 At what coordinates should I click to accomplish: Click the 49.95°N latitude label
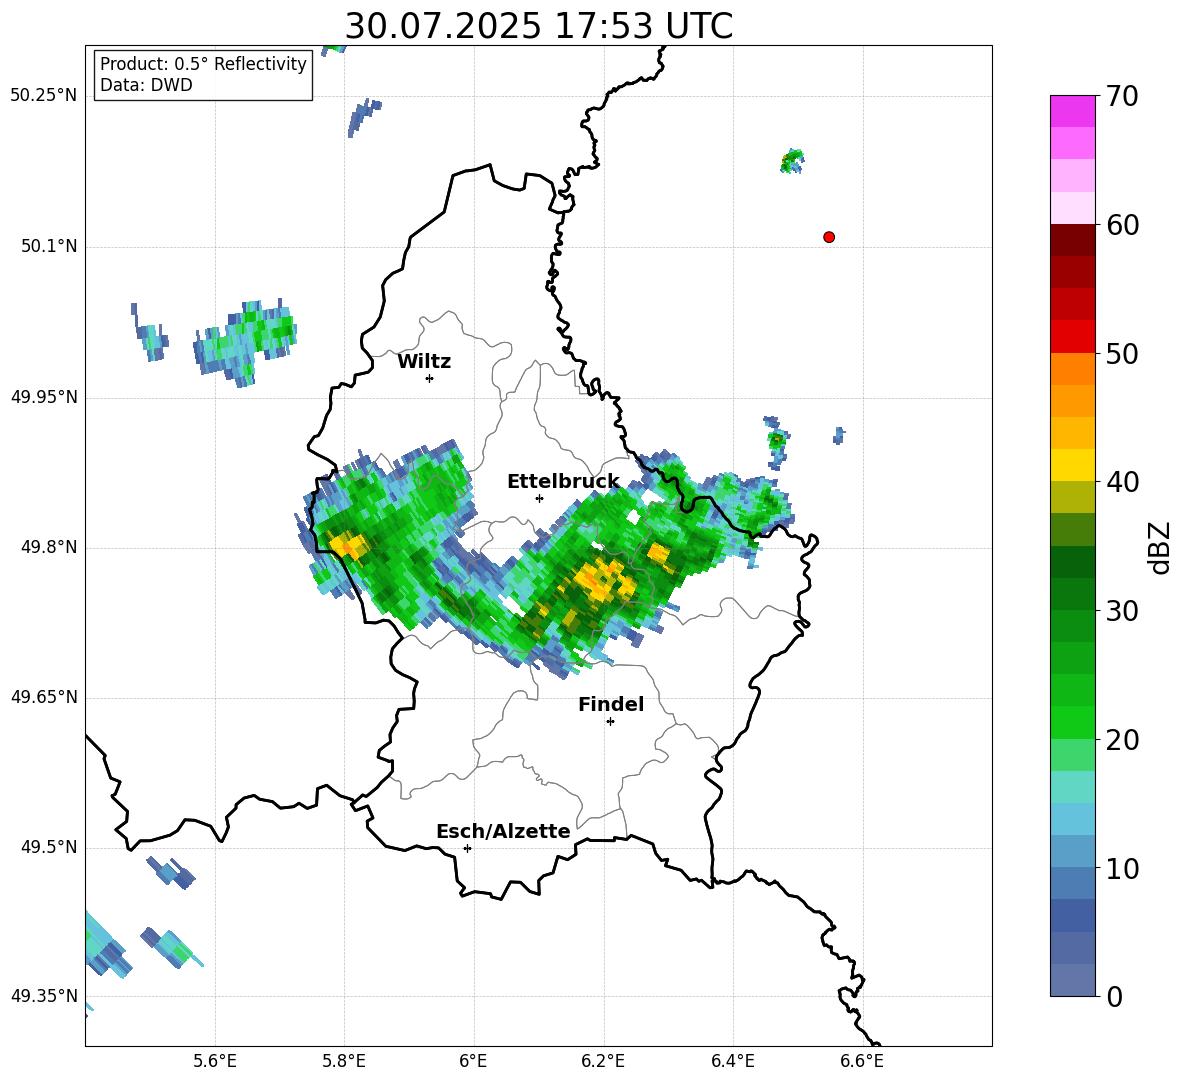coord(44,397)
